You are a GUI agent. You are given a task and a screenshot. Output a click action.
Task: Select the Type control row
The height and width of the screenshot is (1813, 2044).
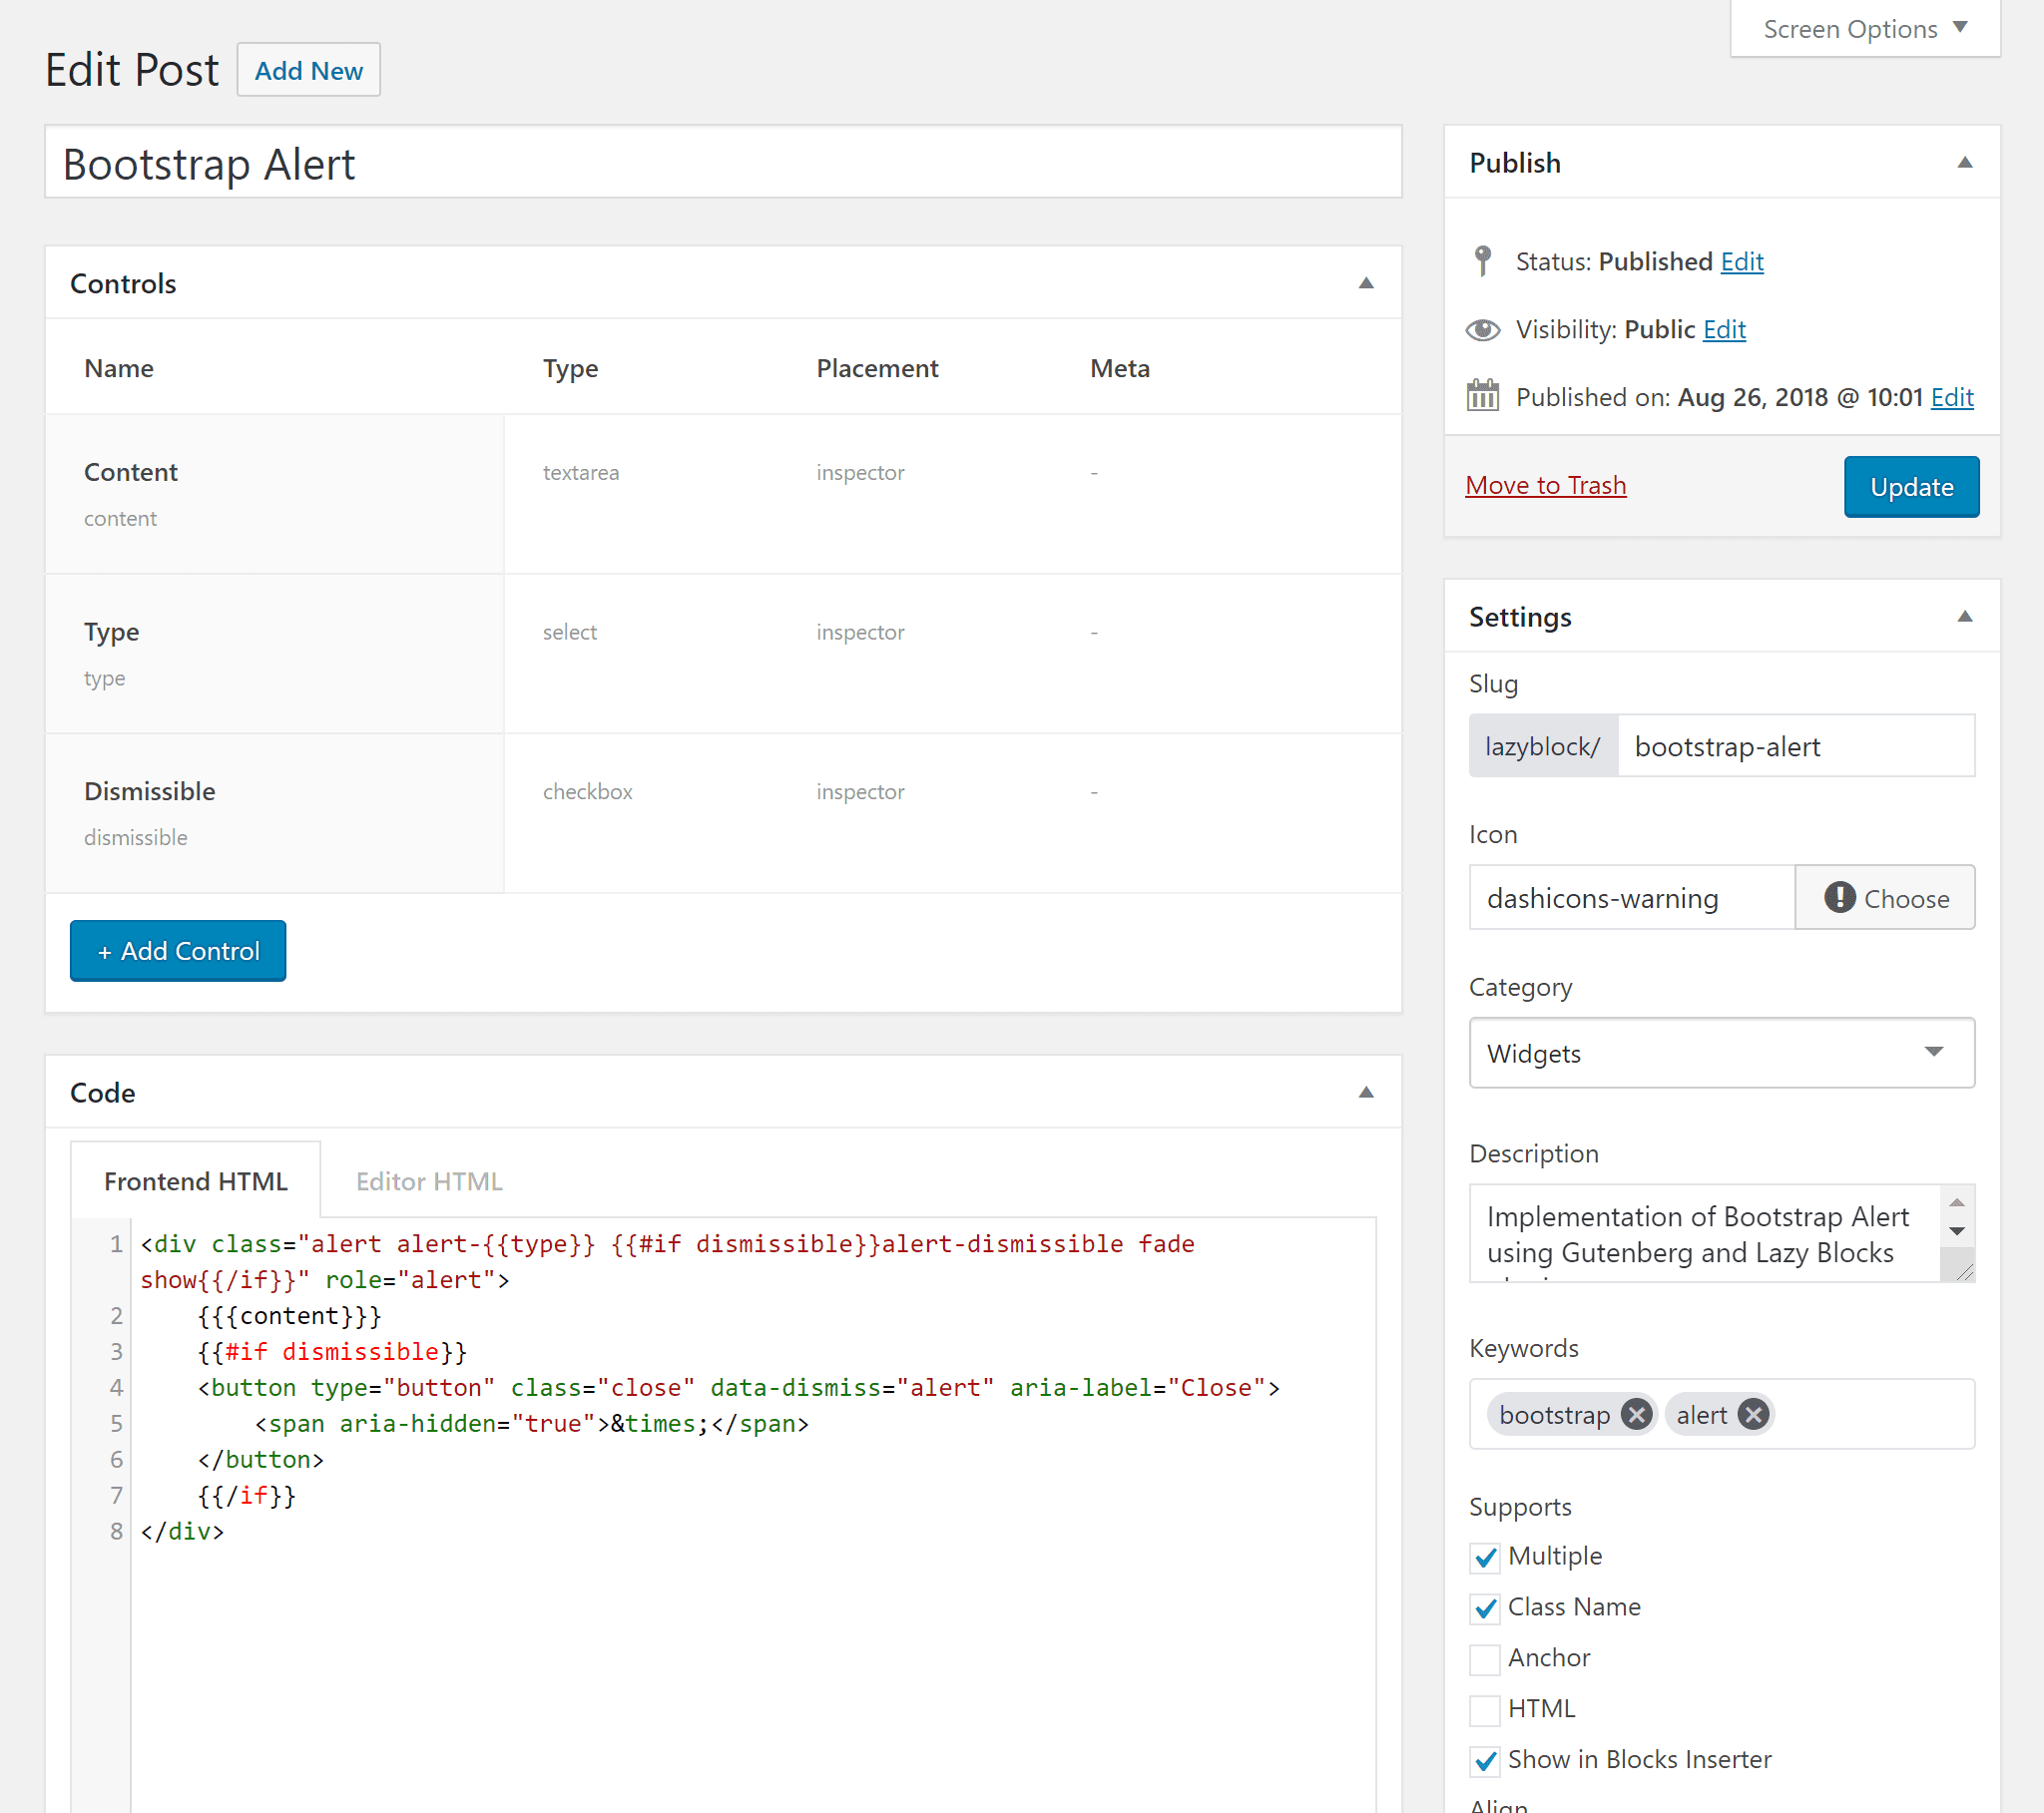pos(723,654)
